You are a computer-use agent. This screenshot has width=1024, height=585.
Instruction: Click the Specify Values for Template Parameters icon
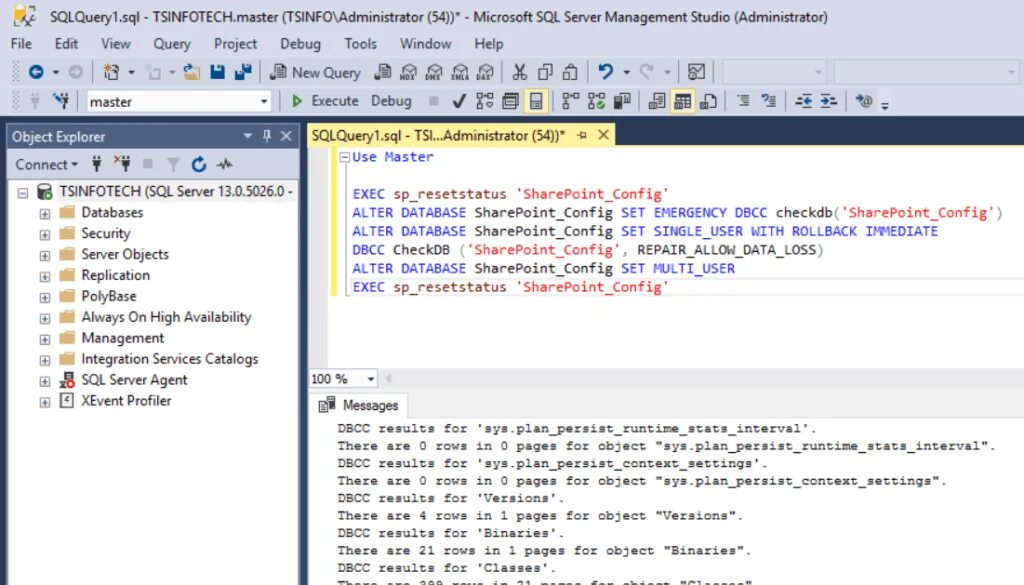click(863, 101)
